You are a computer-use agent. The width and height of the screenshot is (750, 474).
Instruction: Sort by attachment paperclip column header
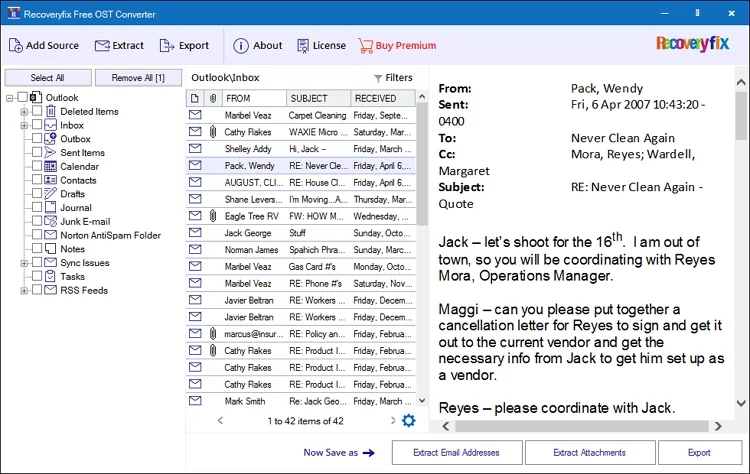pos(212,99)
